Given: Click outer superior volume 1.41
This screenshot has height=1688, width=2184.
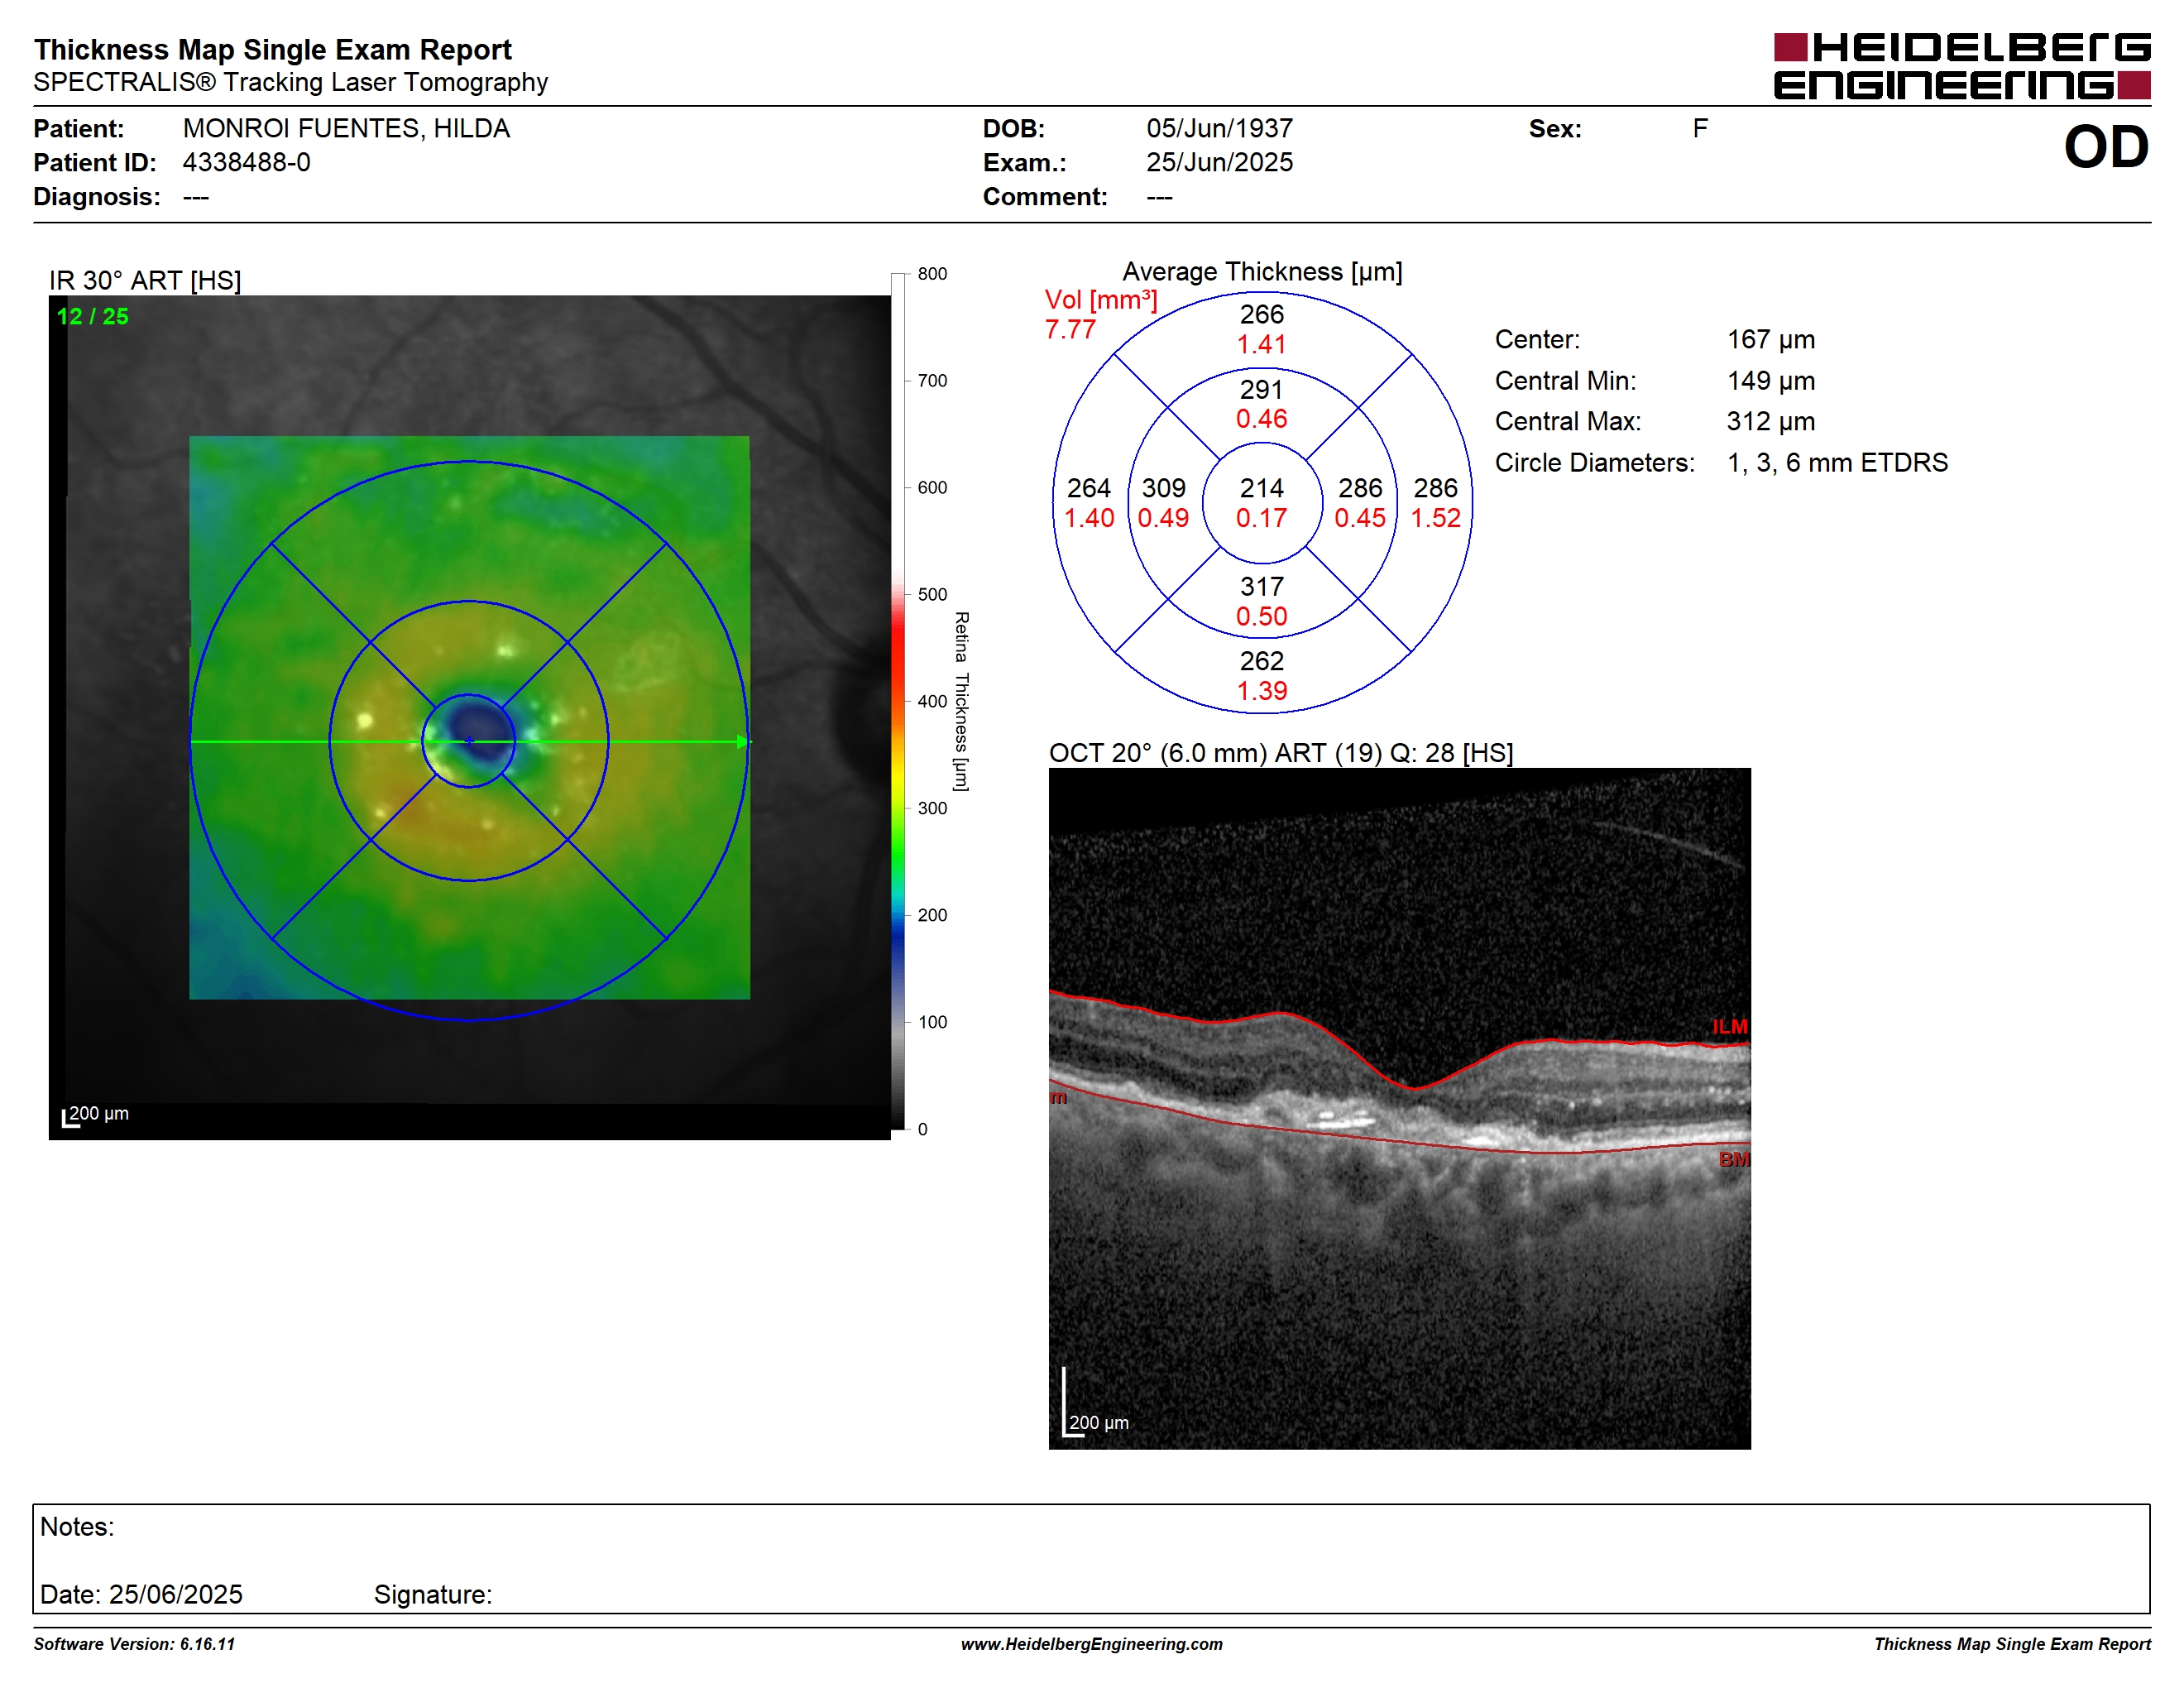Looking at the screenshot, I should pyautogui.click(x=1261, y=344).
